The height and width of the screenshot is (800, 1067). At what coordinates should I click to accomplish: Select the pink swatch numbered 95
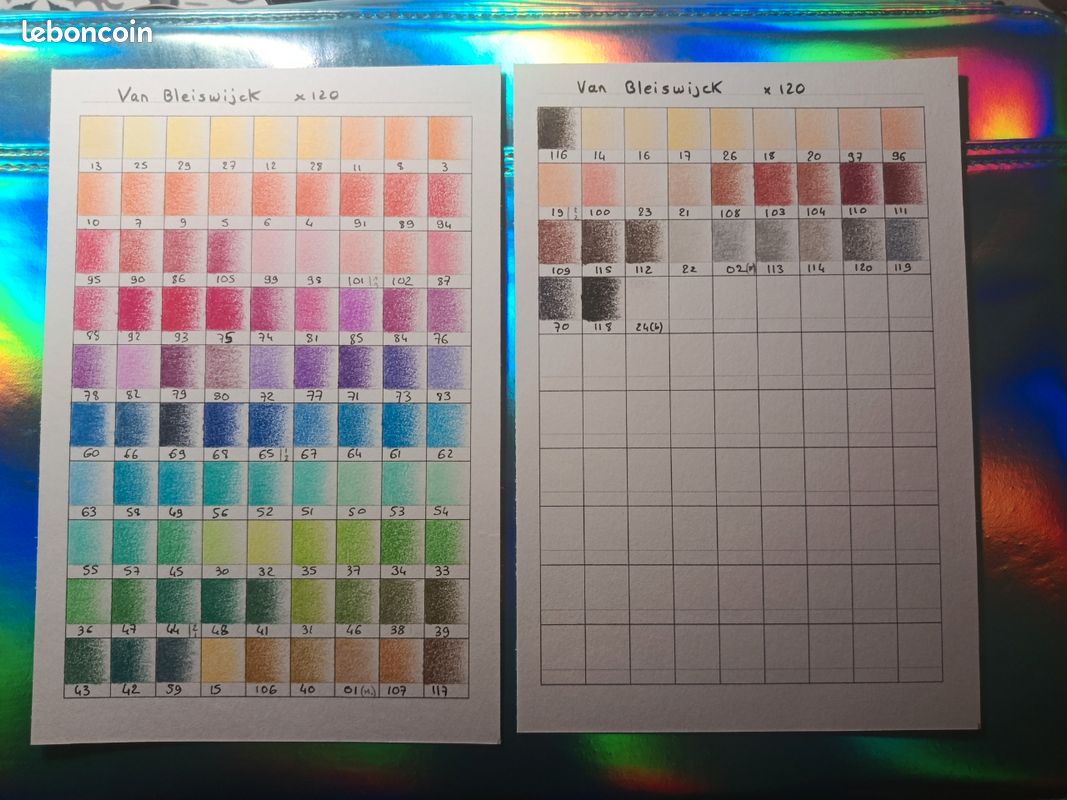[97, 252]
